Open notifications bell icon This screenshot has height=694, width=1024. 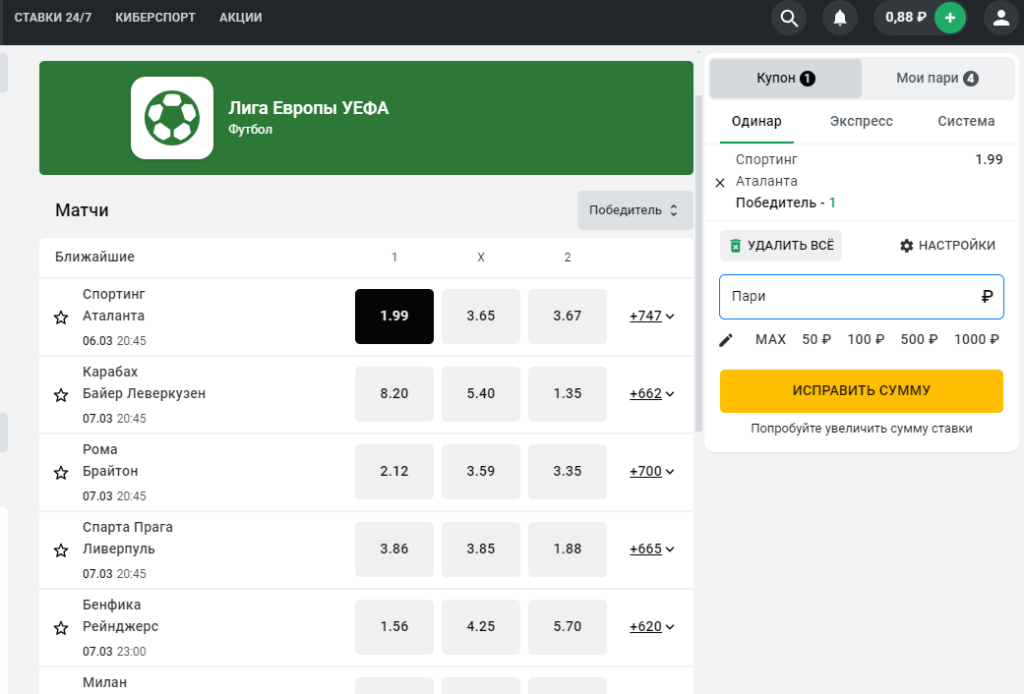click(840, 18)
